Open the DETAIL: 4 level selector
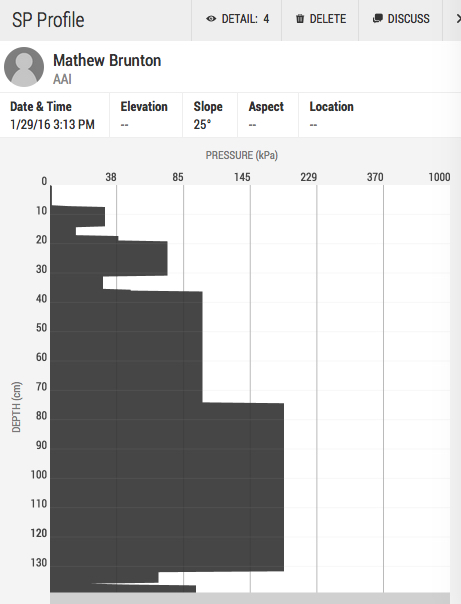 pos(236,18)
